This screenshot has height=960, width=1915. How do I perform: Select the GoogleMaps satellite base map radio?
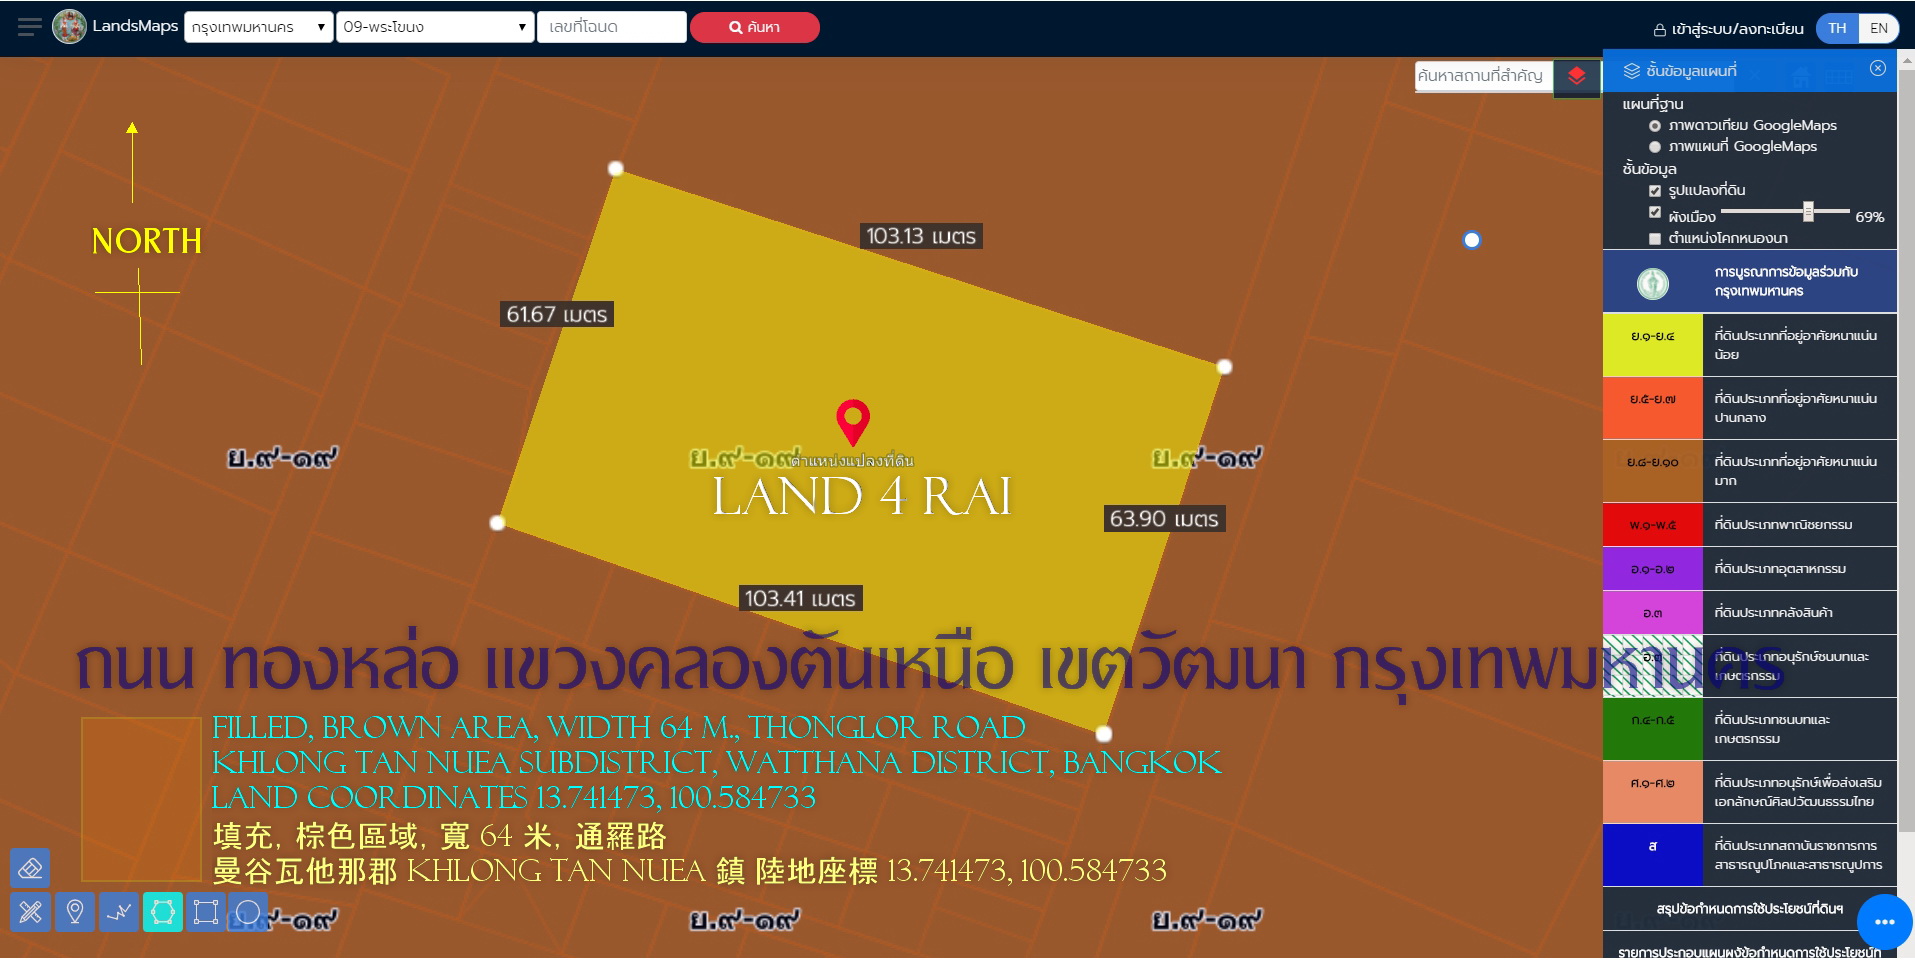coord(1655,126)
